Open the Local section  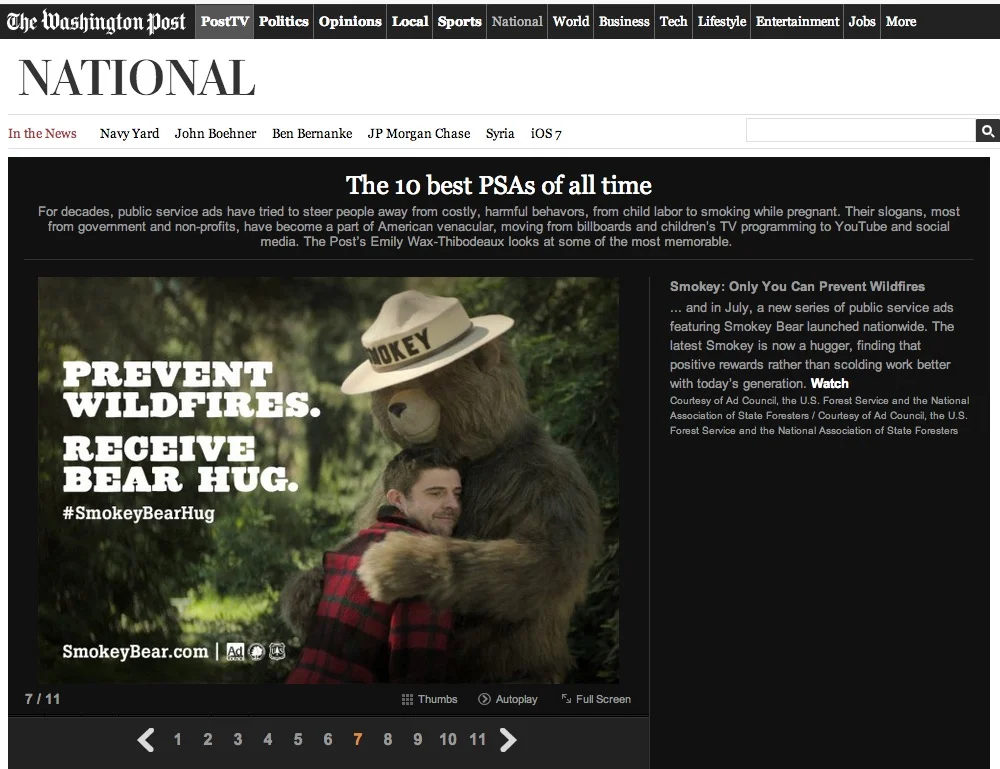[409, 21]
